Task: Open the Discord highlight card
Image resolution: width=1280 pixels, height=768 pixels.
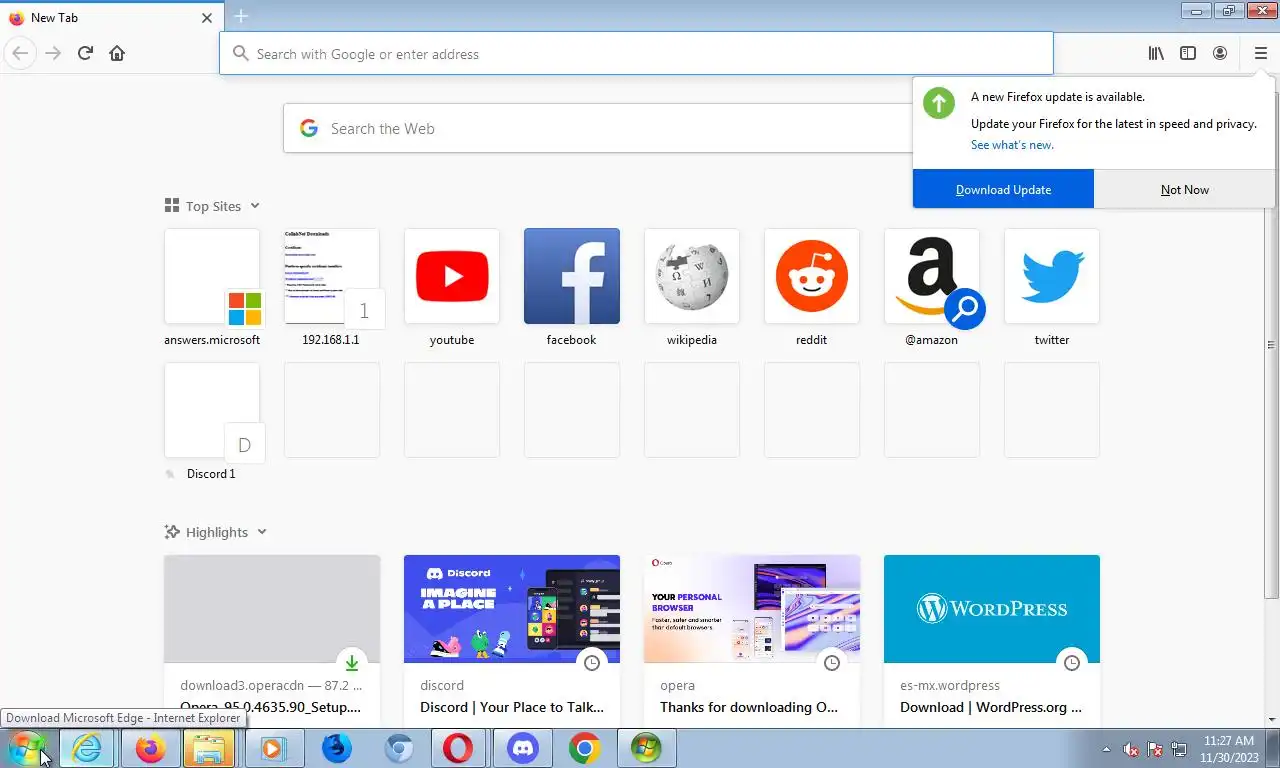Action: tap(512, 640)
